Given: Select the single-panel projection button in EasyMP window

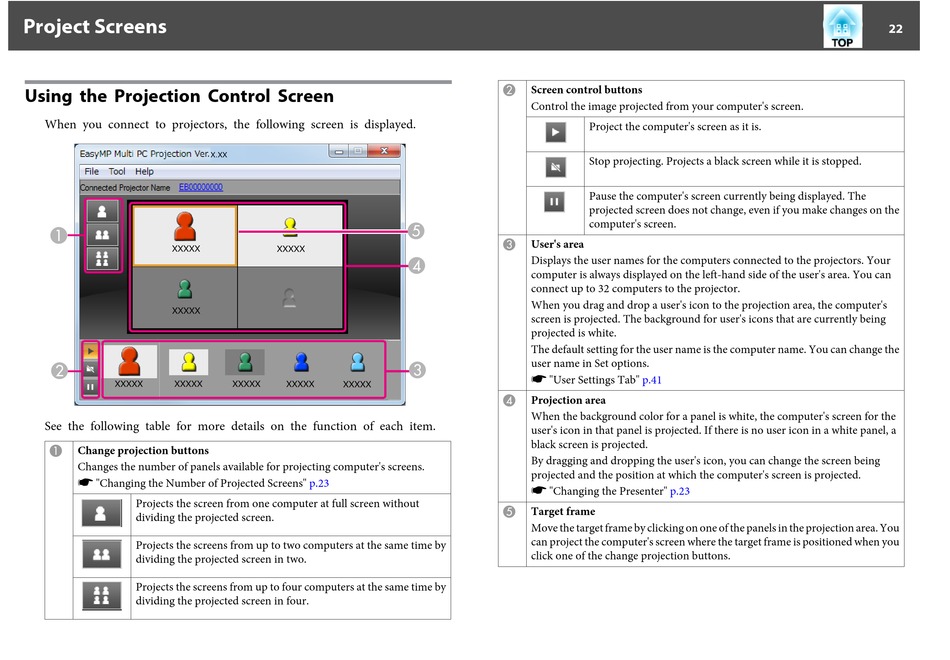Looking at the screenshot, I should pos(102,211).
